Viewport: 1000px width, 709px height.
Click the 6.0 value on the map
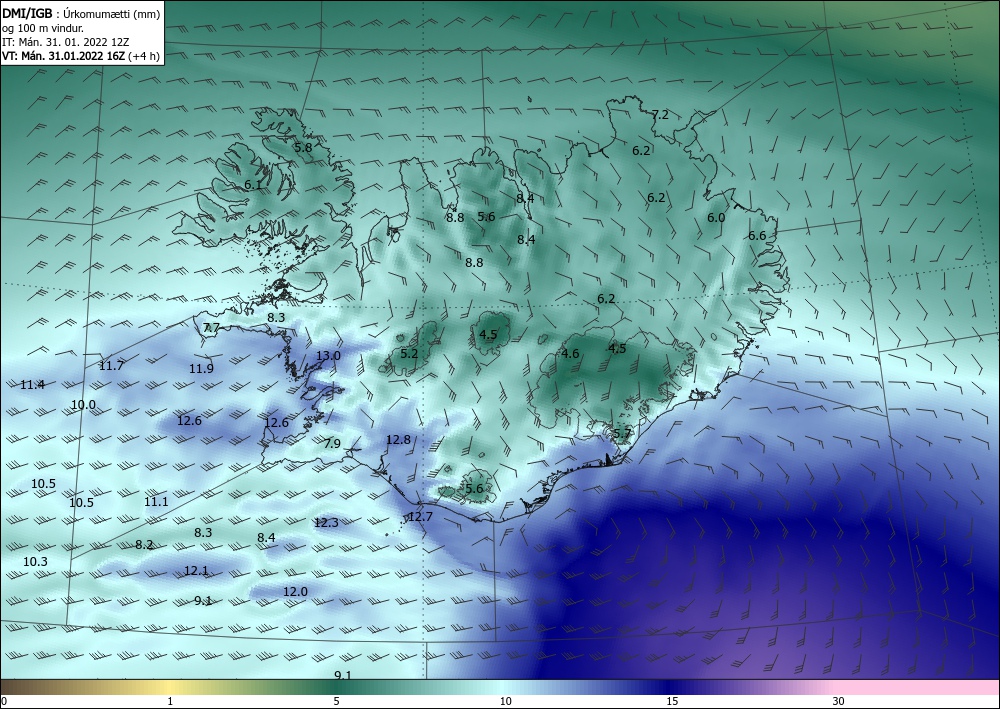pyautogui.click(x=716, y=217)
